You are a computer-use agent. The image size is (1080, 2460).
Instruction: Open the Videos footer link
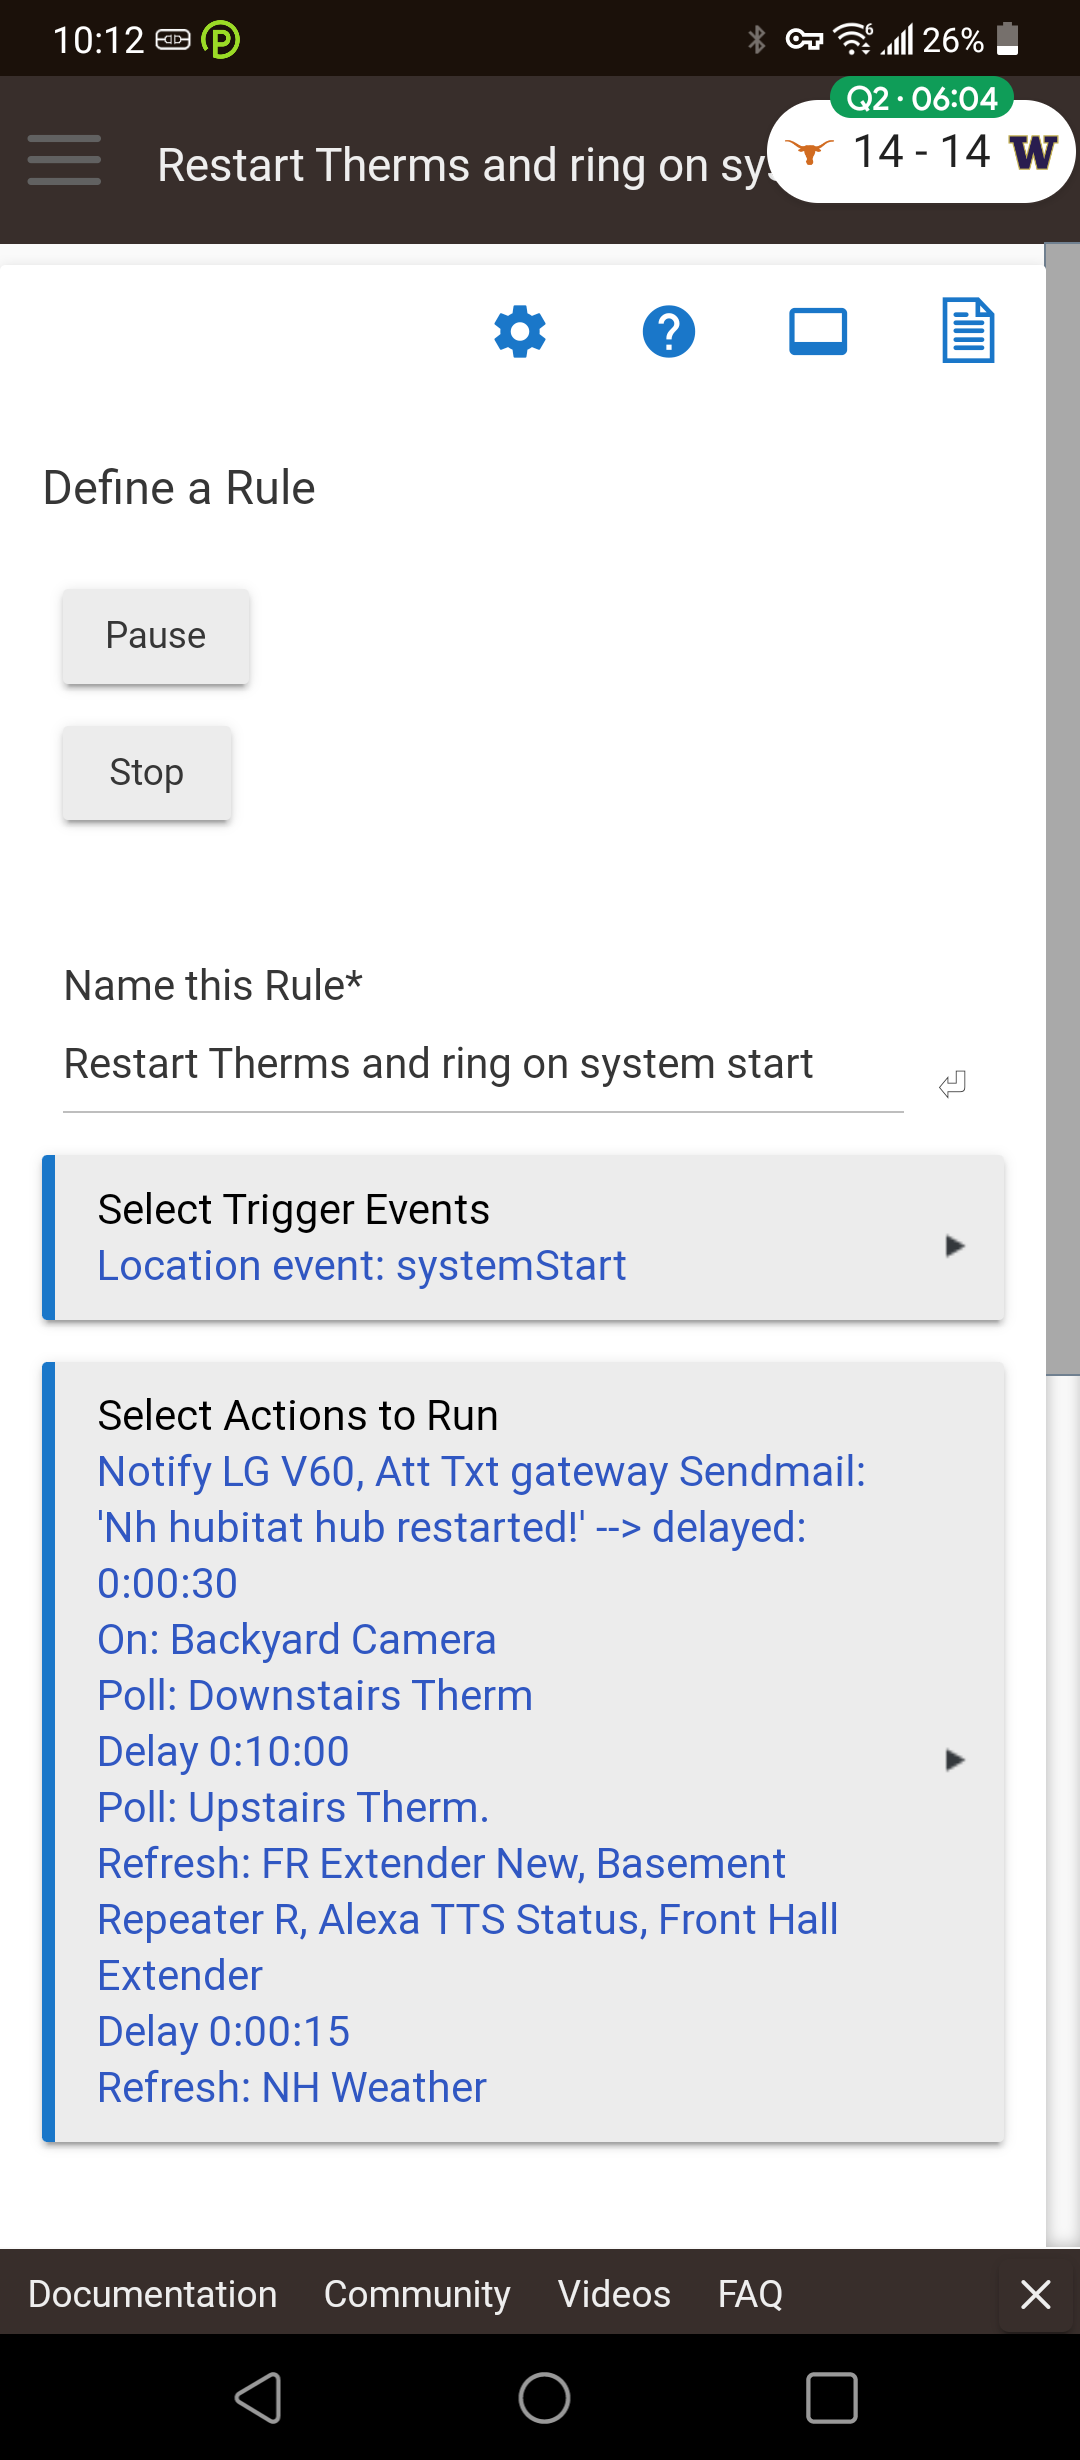[614, 2294]
